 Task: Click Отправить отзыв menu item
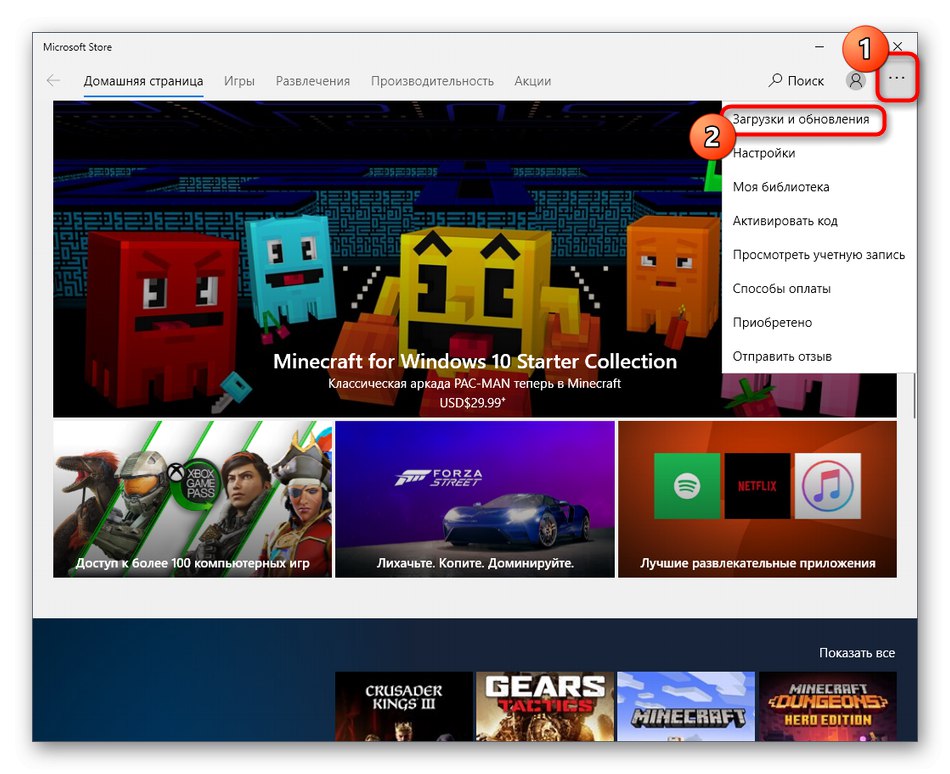point(819,357)
